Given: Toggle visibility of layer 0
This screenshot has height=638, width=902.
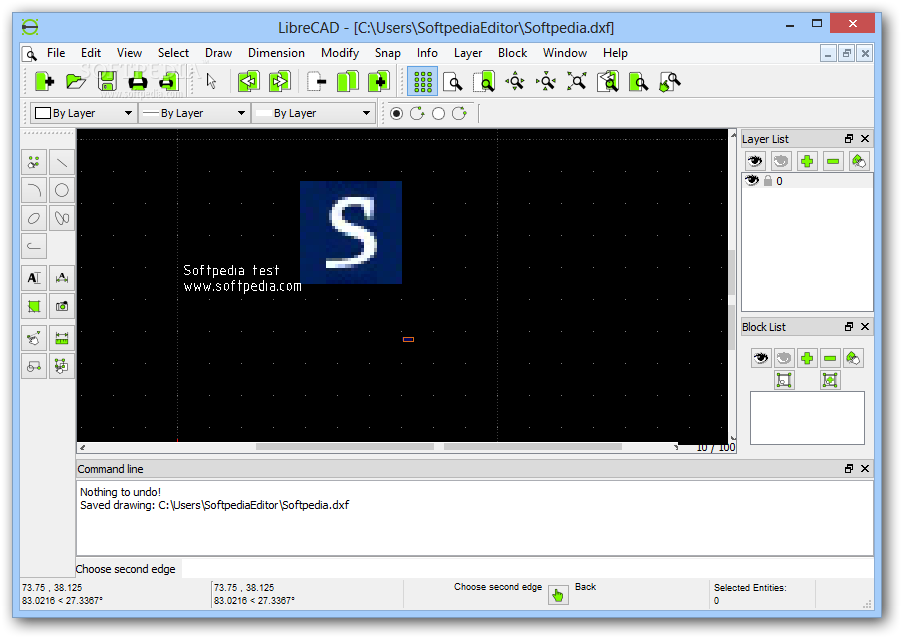Looking at the screenshot, I should pyautogui.click(x=752, y=181).
